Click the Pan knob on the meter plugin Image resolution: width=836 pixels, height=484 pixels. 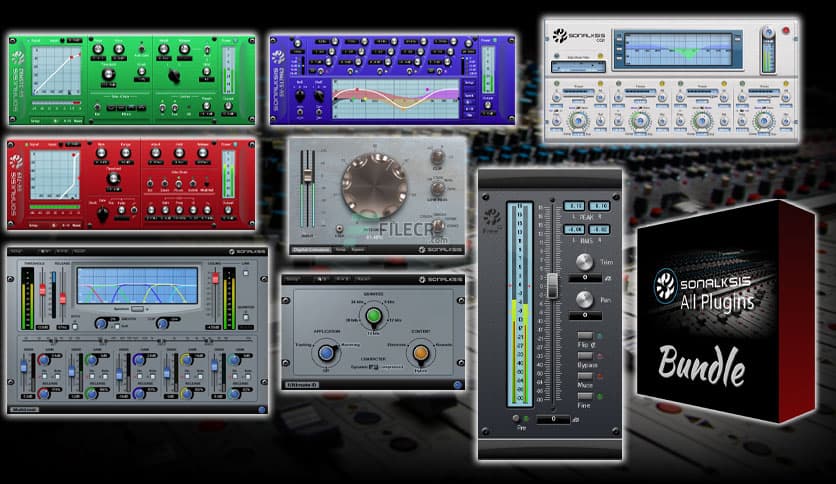(584, 300)
